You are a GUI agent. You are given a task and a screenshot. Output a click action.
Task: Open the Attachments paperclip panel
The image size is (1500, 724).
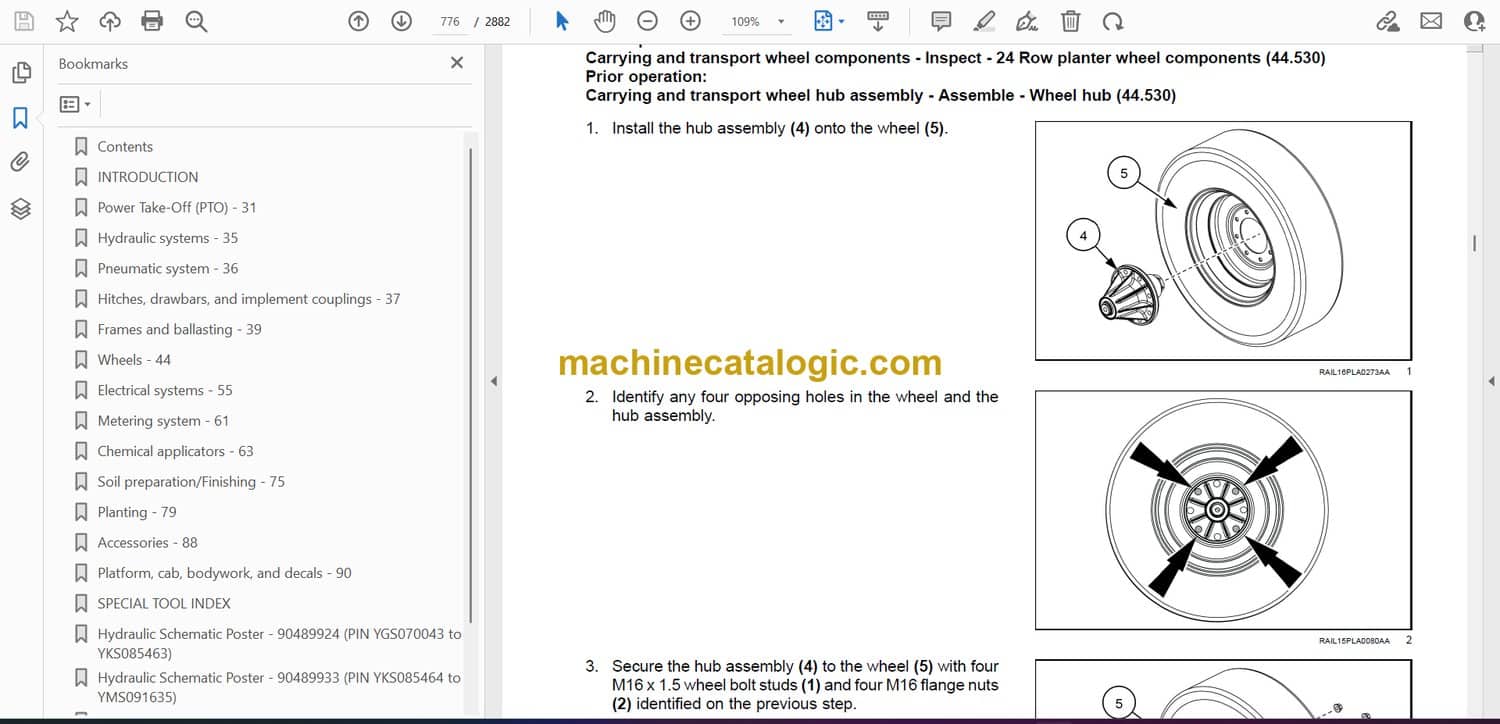[20, 162]
